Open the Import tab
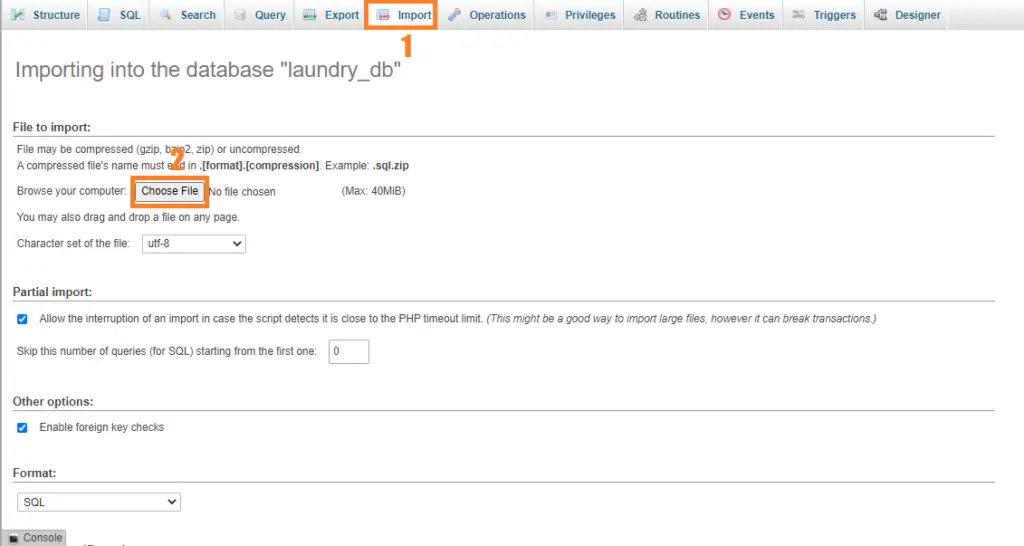This screenshot has width=1024, height=546. click(404, 15)
